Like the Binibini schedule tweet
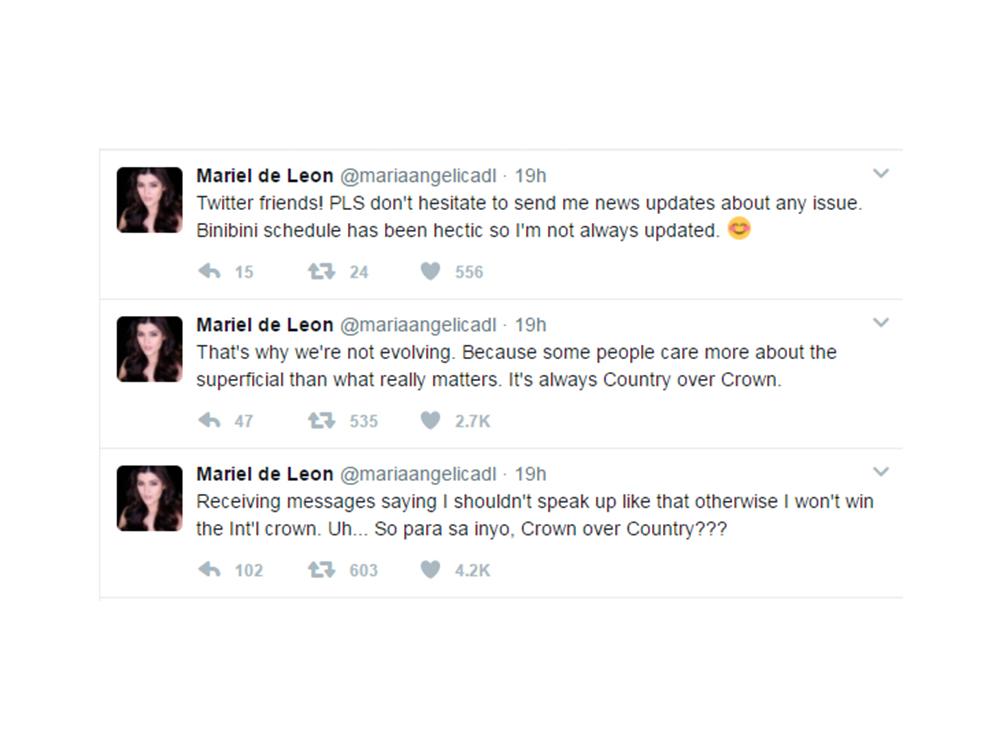 430,271
